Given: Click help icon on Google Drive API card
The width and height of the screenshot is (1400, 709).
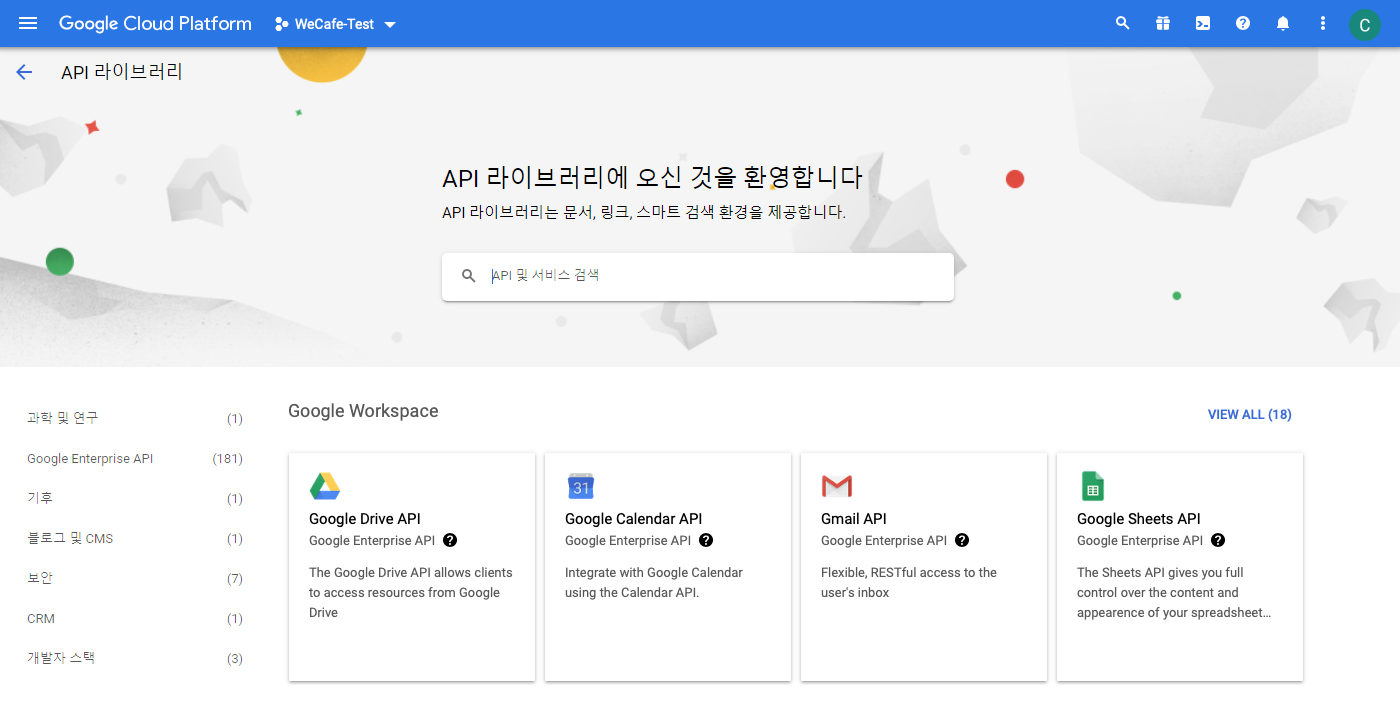Looking at the screenshot, I should [450, 540].
